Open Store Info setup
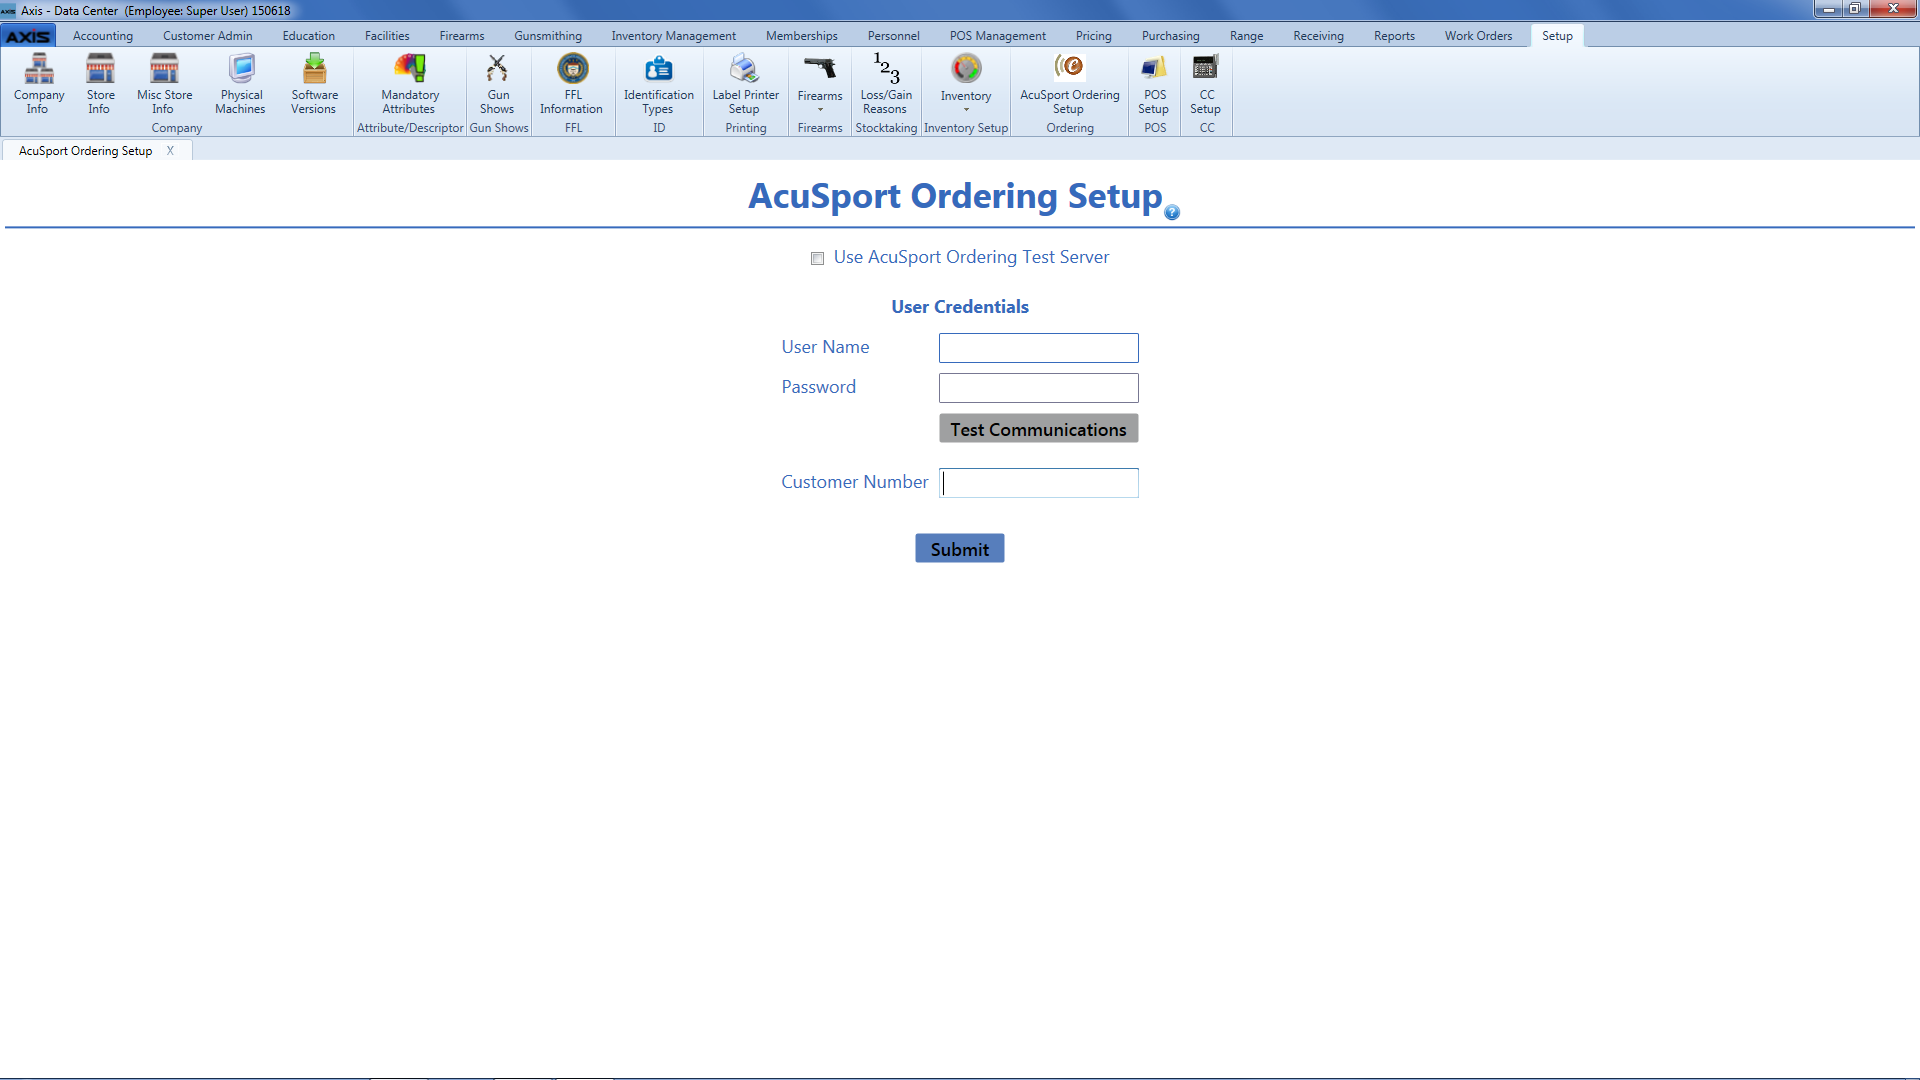Viewport: 1920px width, 1080px height. [x=100, y=84]
